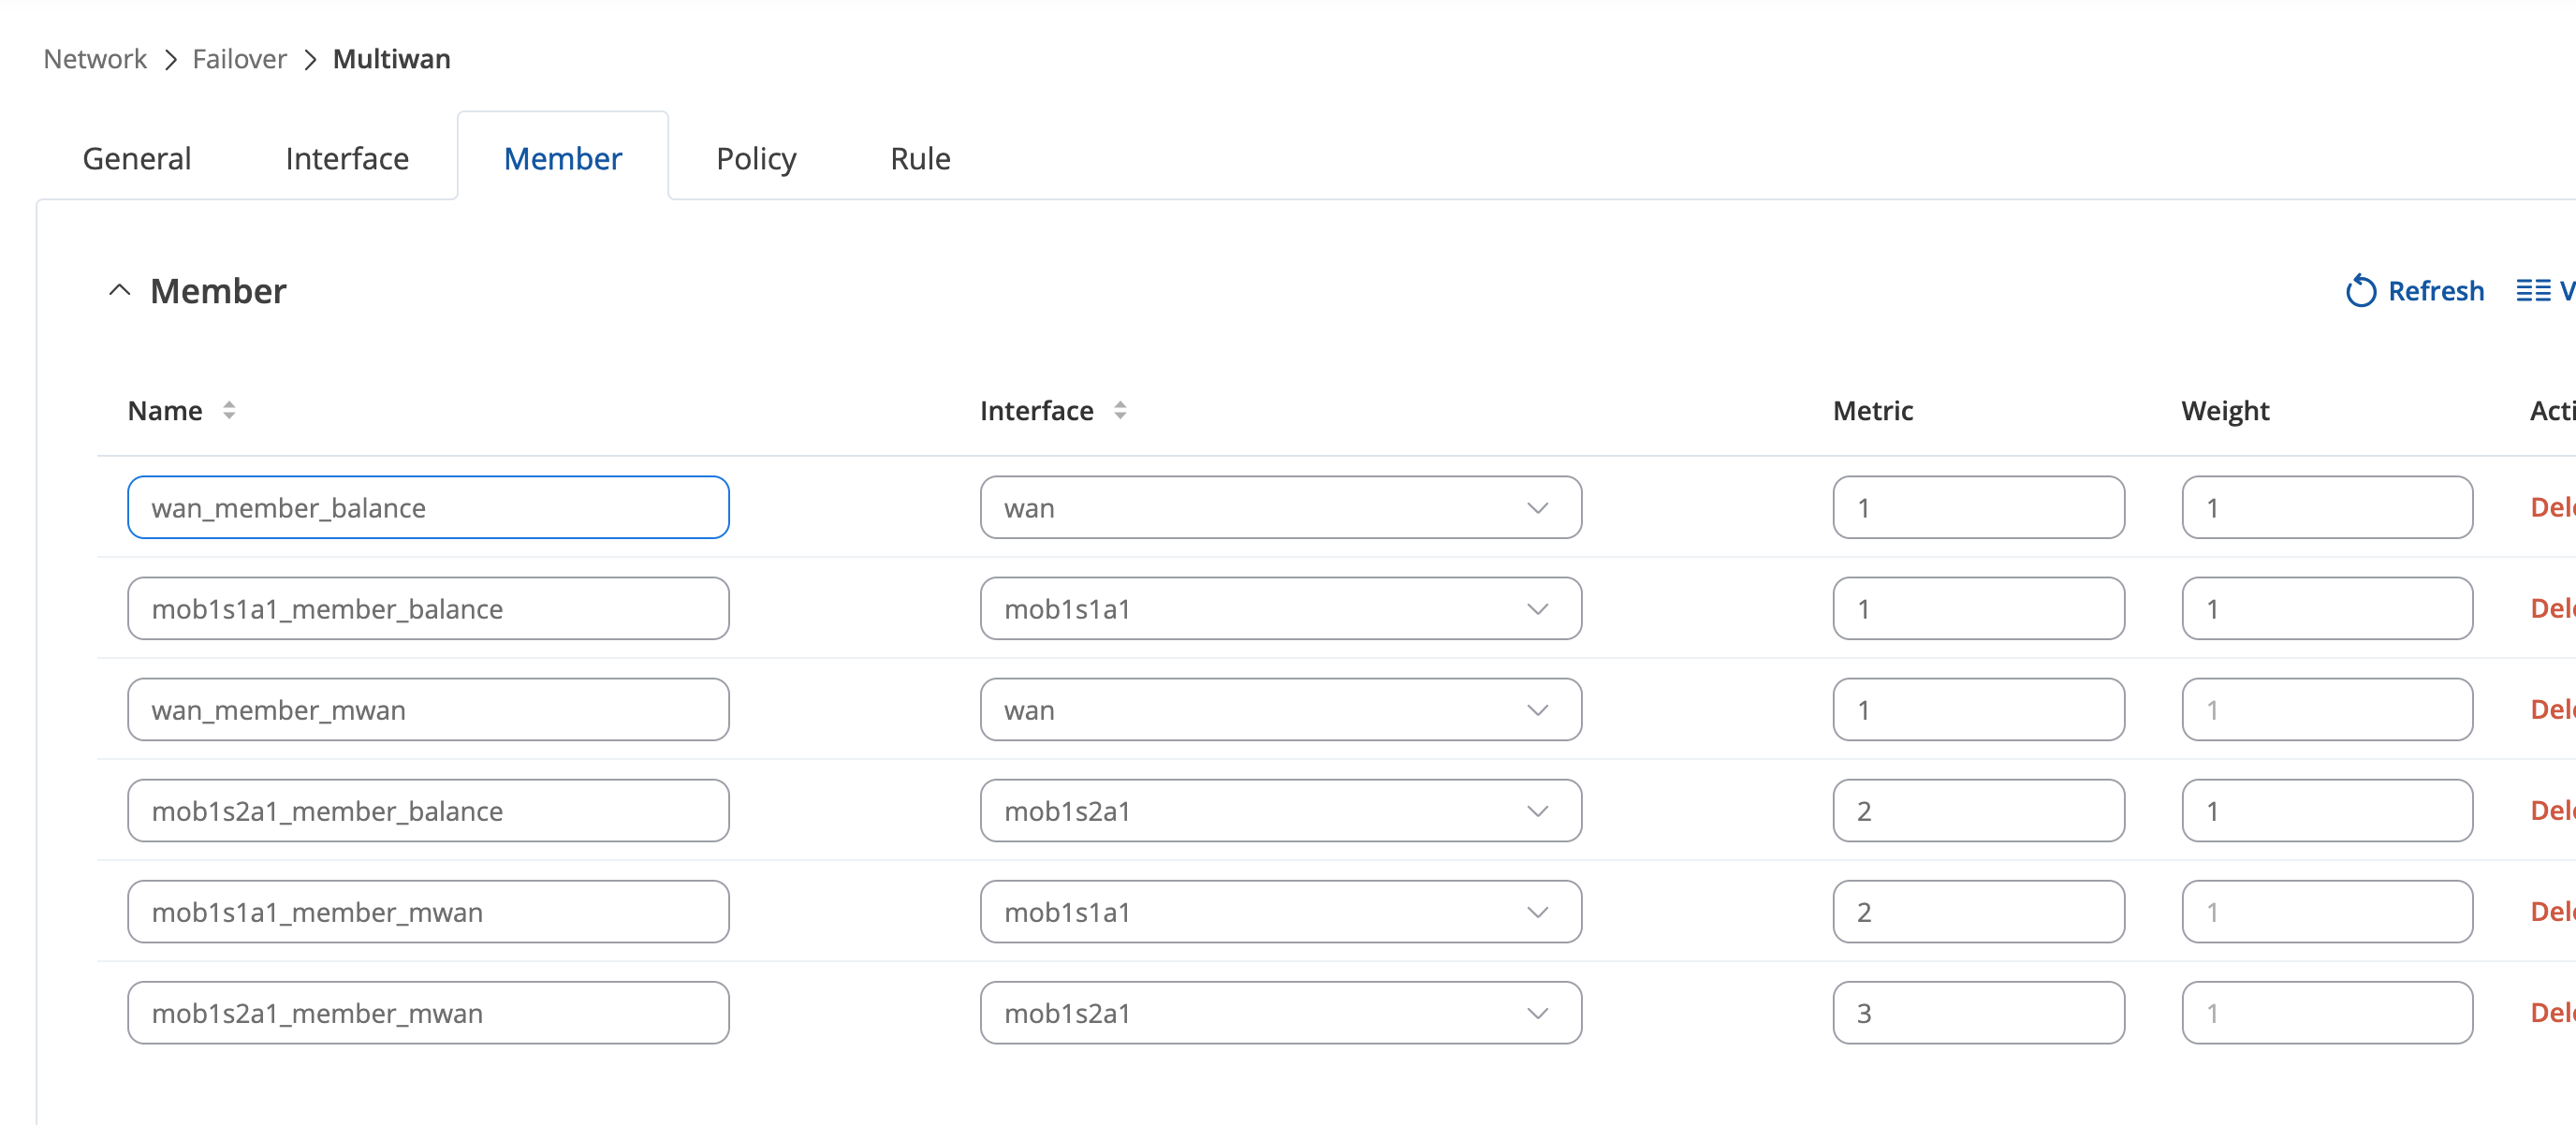This screenshot has height=1125, width=2576.
Task: Sort by Name column arrows
Action: click(x=229, y=411)
